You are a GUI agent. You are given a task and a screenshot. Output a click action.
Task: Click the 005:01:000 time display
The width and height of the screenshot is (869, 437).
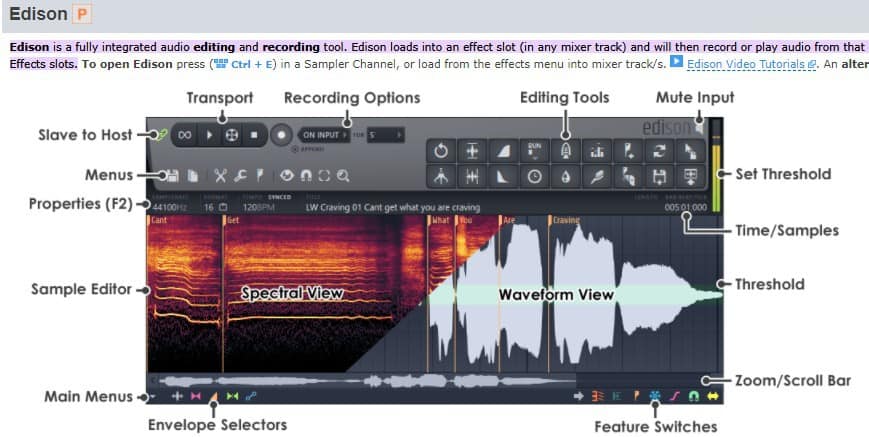(x=686, y=208)
